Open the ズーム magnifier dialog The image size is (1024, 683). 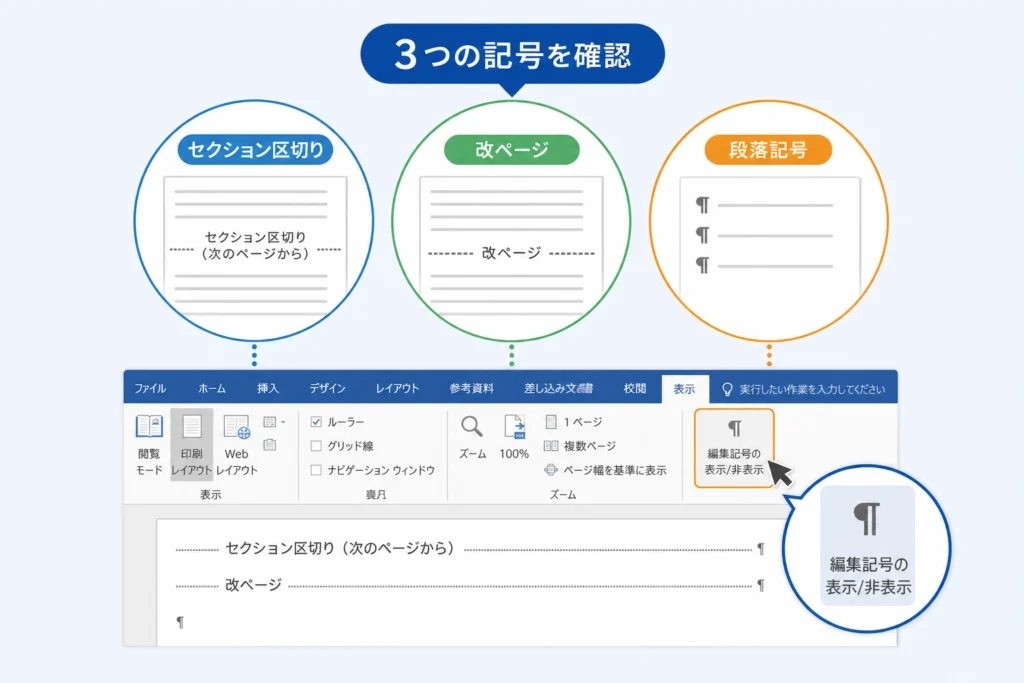click(472, 437)
